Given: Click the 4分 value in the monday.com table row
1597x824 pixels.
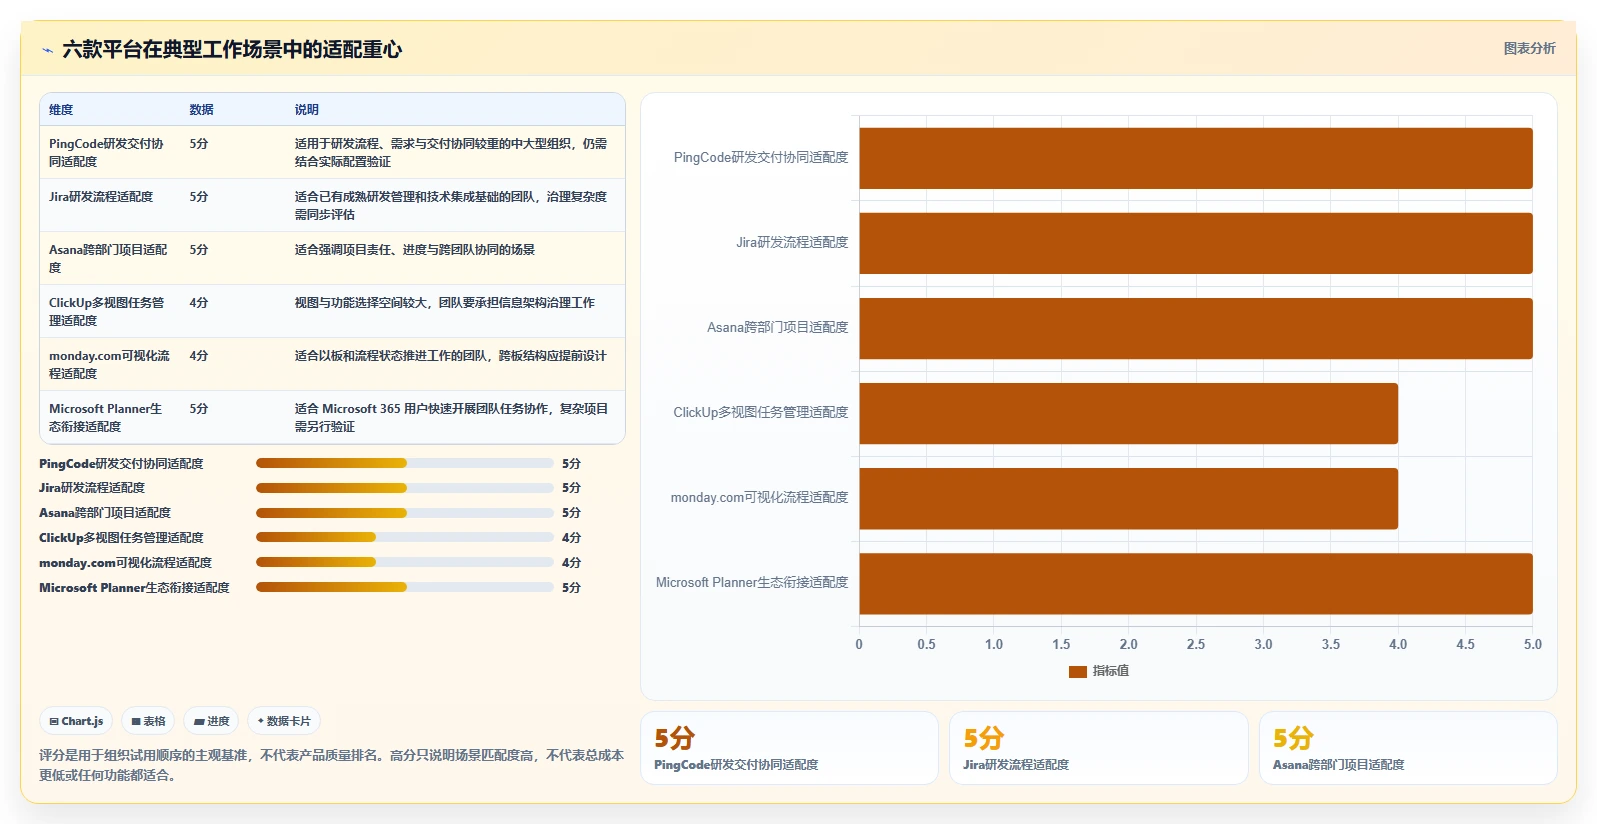Looking at the screenshot, I should click(x=199, y=356).
